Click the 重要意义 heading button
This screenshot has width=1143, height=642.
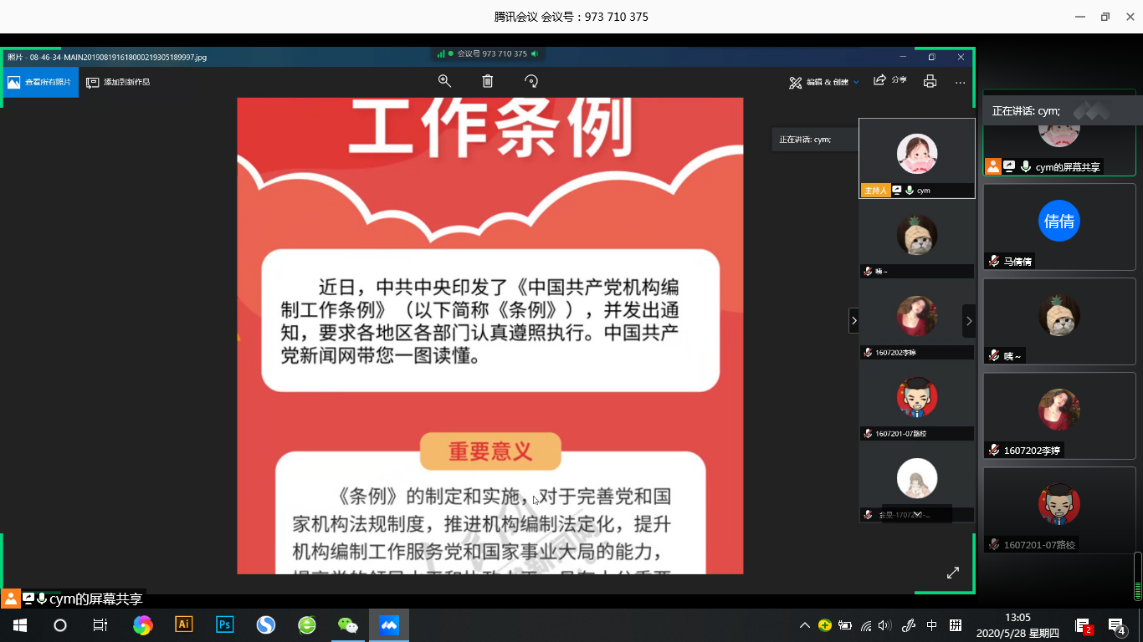490,451
